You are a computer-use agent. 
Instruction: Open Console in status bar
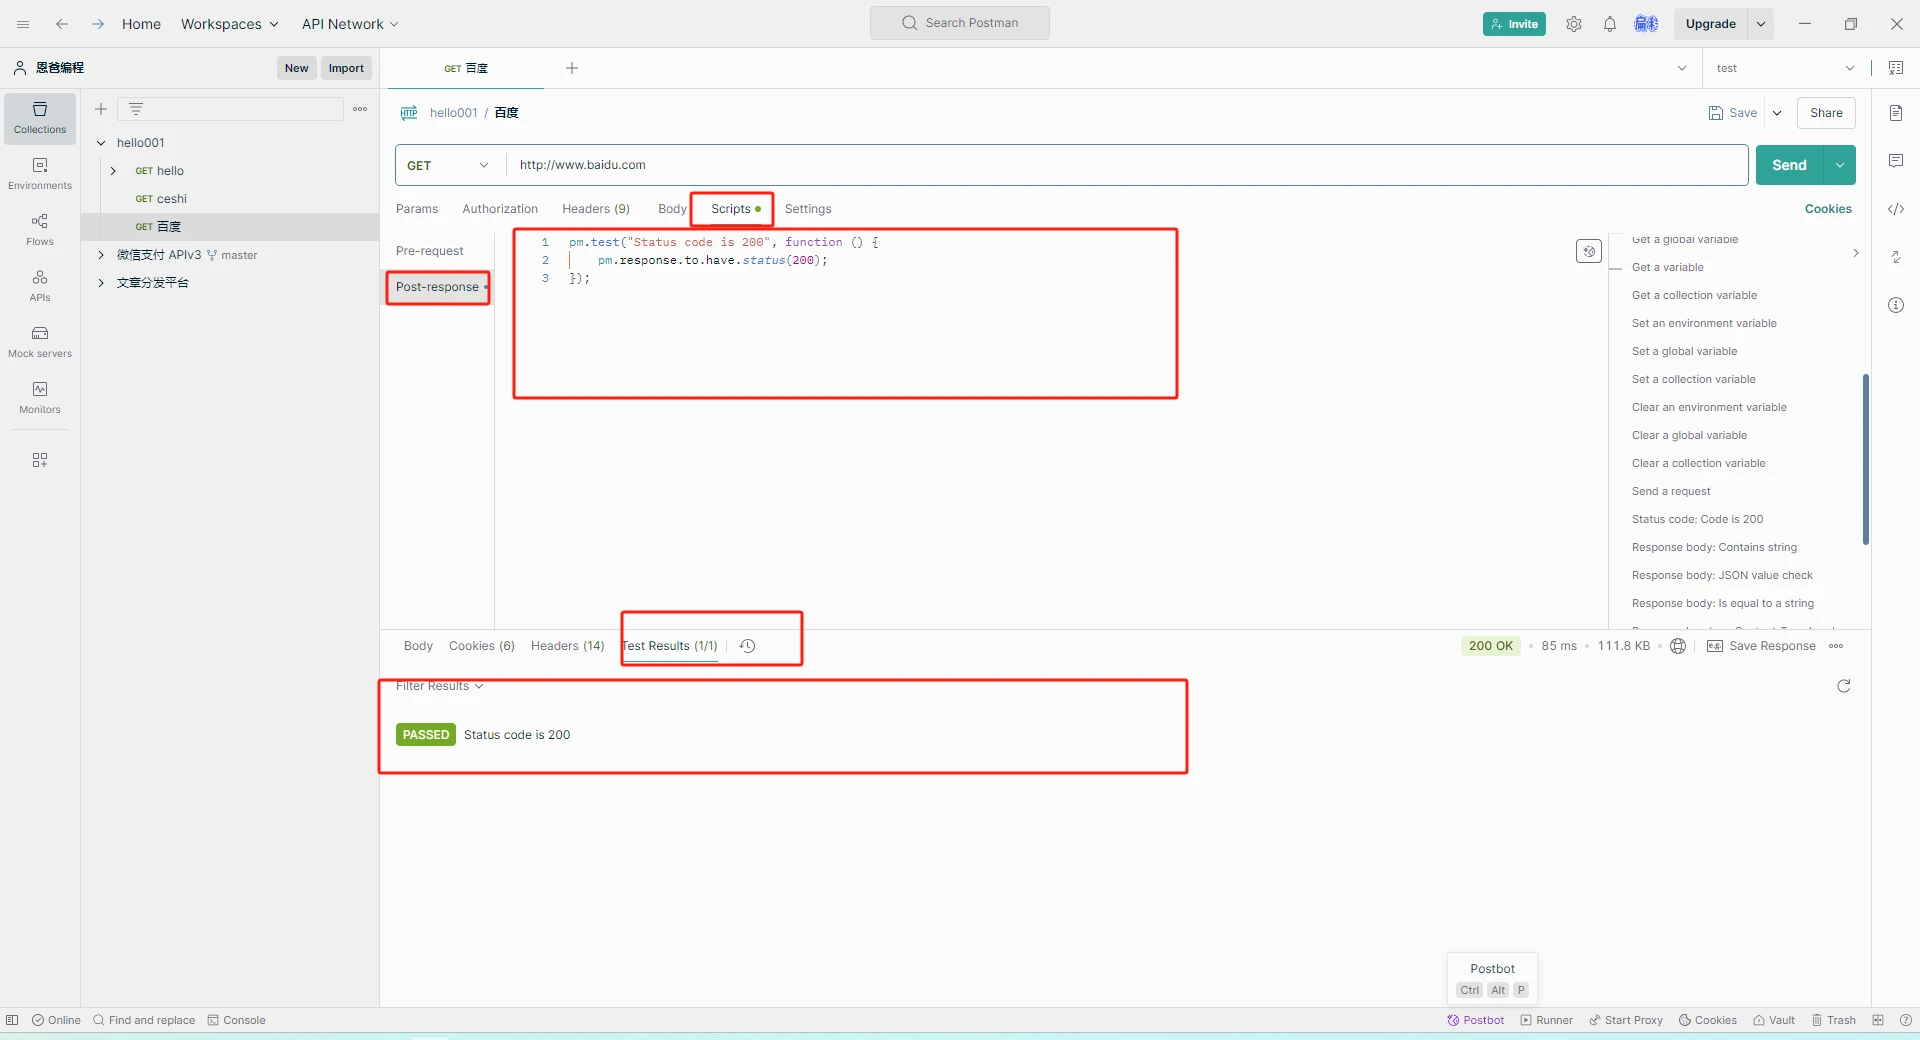pyautogui.click(x=236, y=1020)
